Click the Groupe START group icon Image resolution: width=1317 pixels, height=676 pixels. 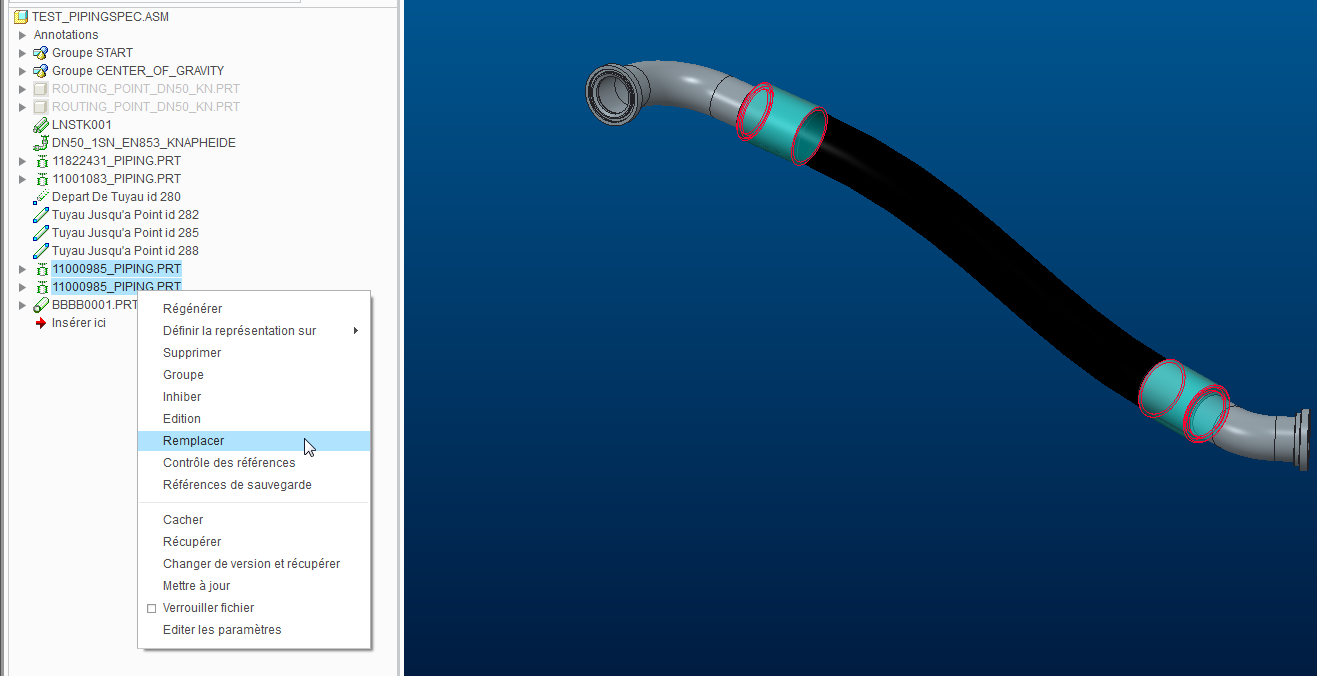[x=41, y=53]
